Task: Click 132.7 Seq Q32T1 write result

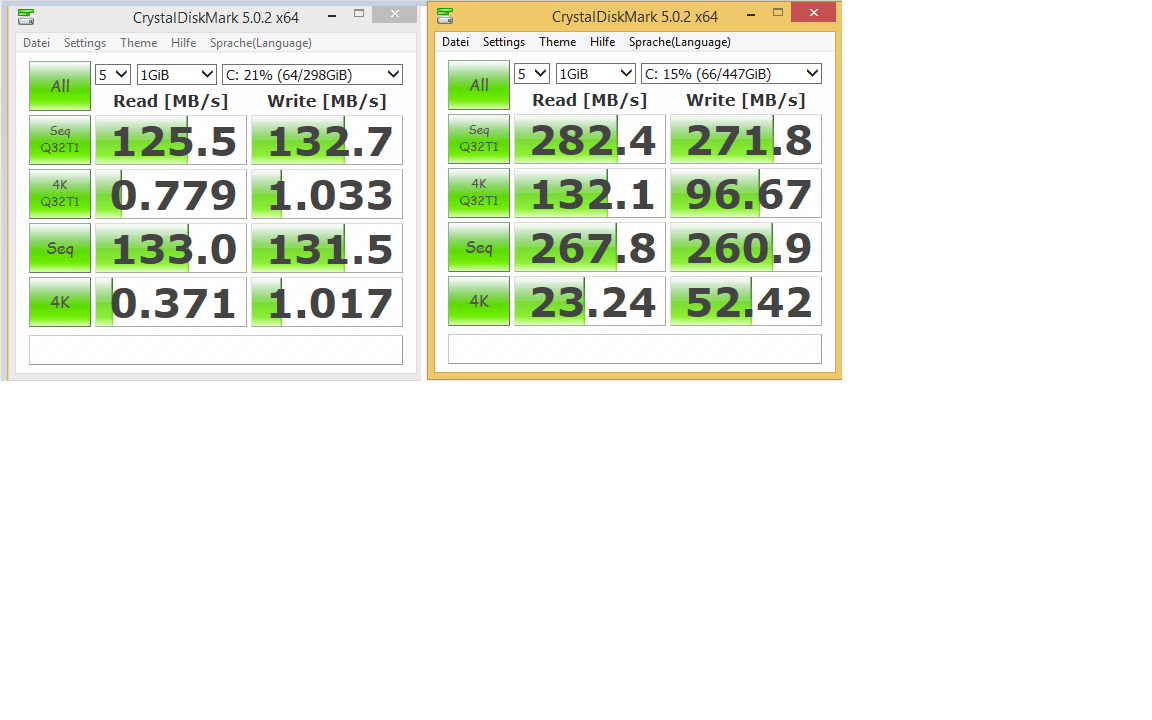Action: tap(327, 140)
